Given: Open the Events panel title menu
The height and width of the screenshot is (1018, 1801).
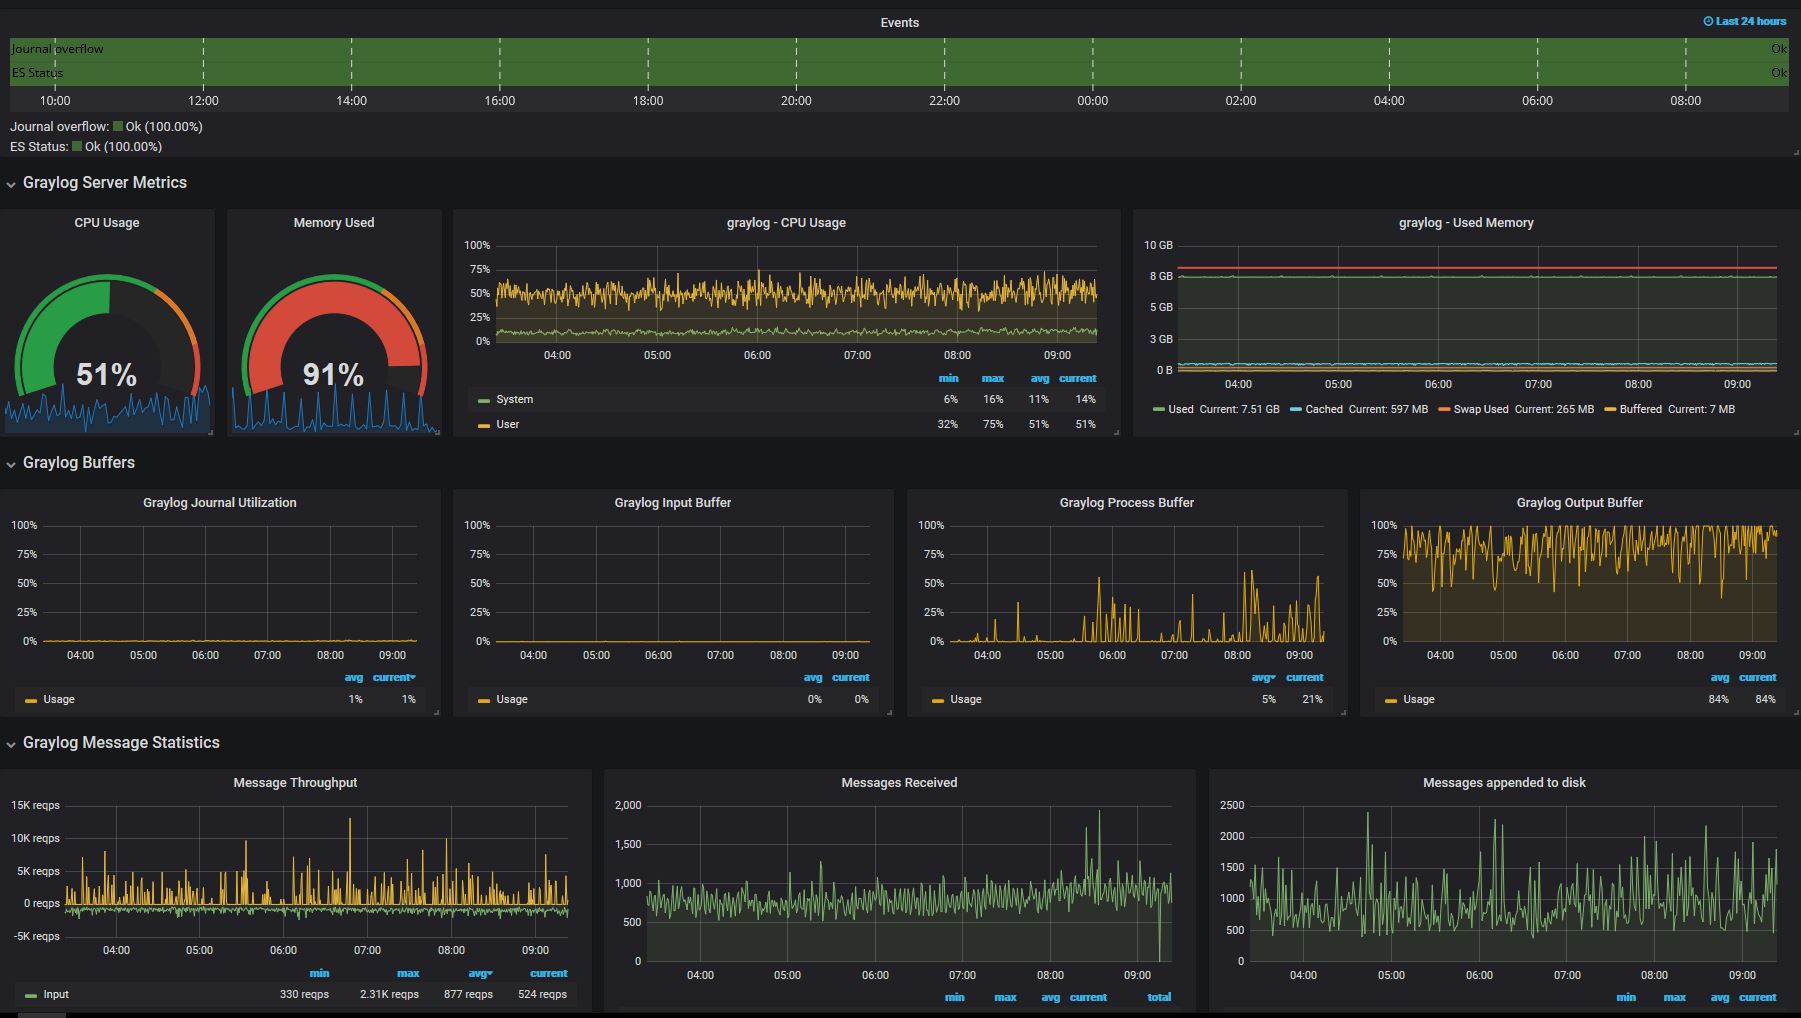Looking at the screenshot, I should coord(899,23).
